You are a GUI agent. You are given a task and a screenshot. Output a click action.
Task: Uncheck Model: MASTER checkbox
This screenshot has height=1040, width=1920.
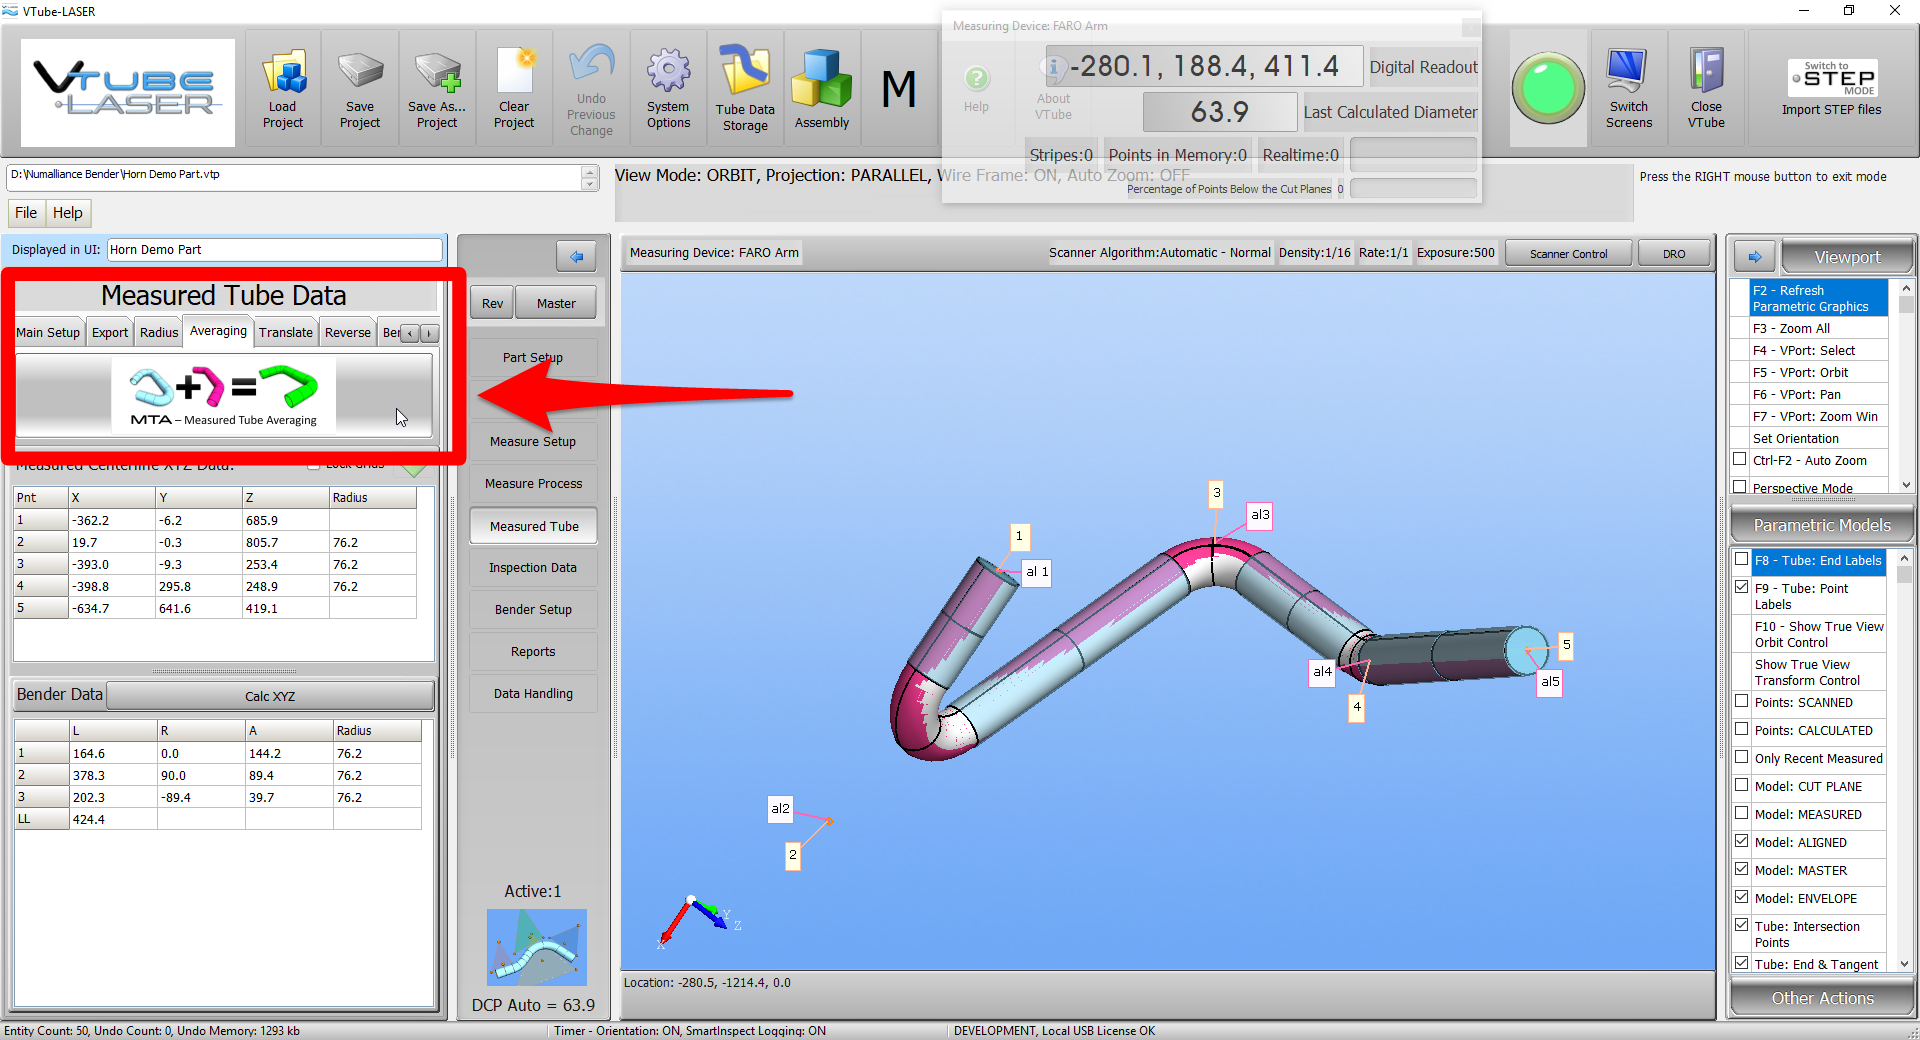tap(1742, 870)
